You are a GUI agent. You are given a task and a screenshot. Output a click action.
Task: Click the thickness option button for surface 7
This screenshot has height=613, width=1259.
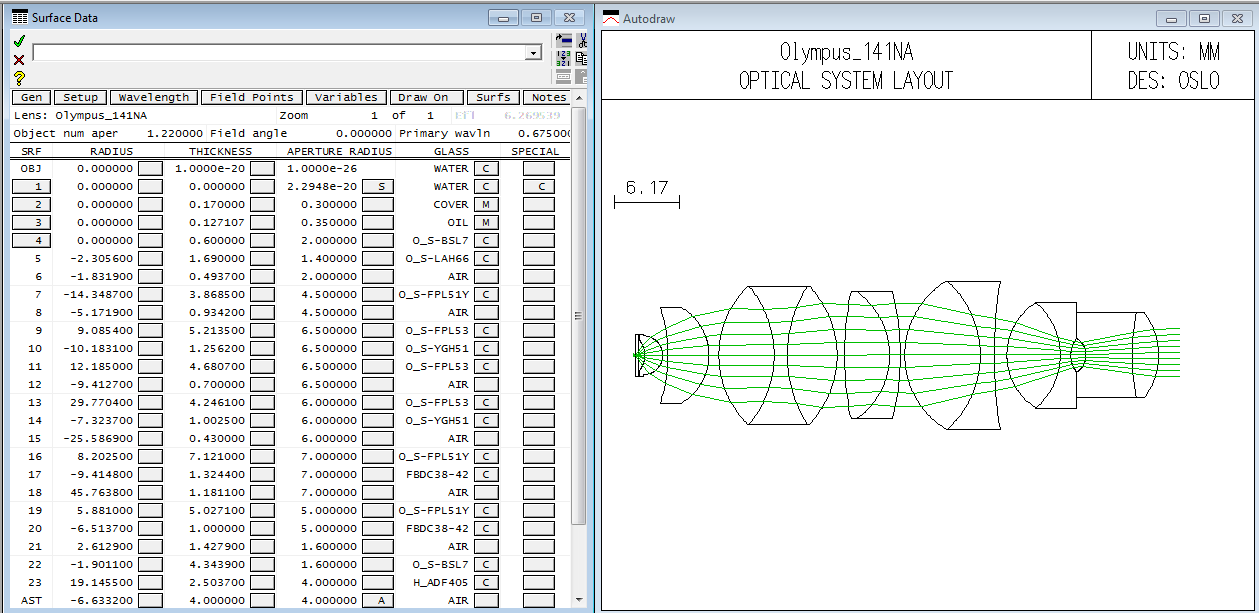(262, 294)
